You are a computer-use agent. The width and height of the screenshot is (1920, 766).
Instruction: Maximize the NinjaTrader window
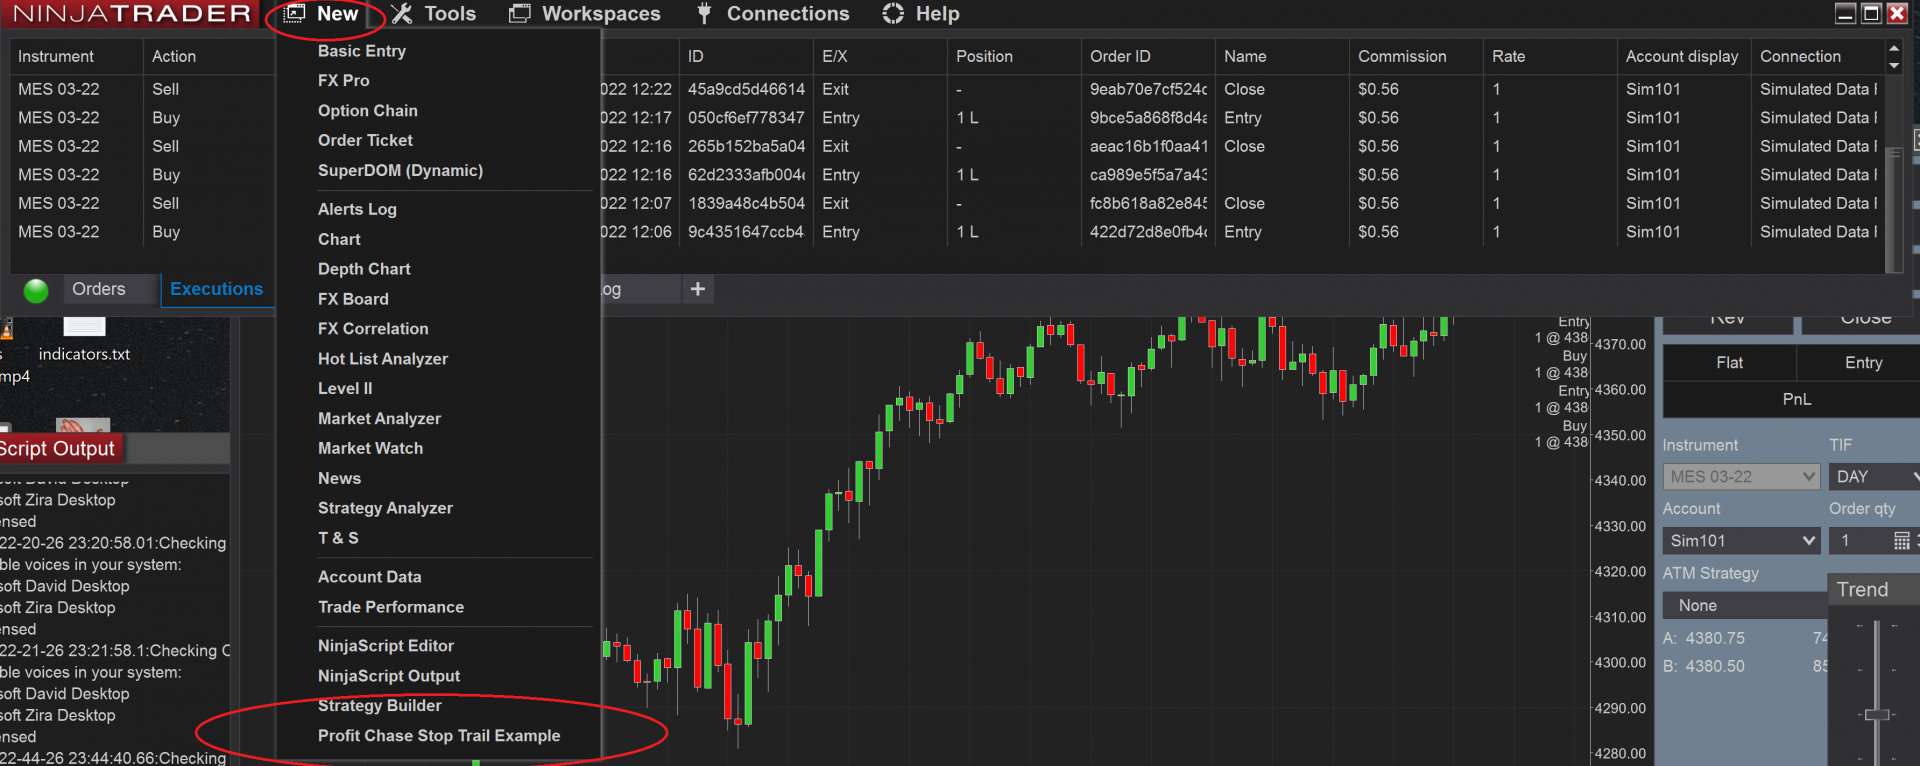[1871, 13]
